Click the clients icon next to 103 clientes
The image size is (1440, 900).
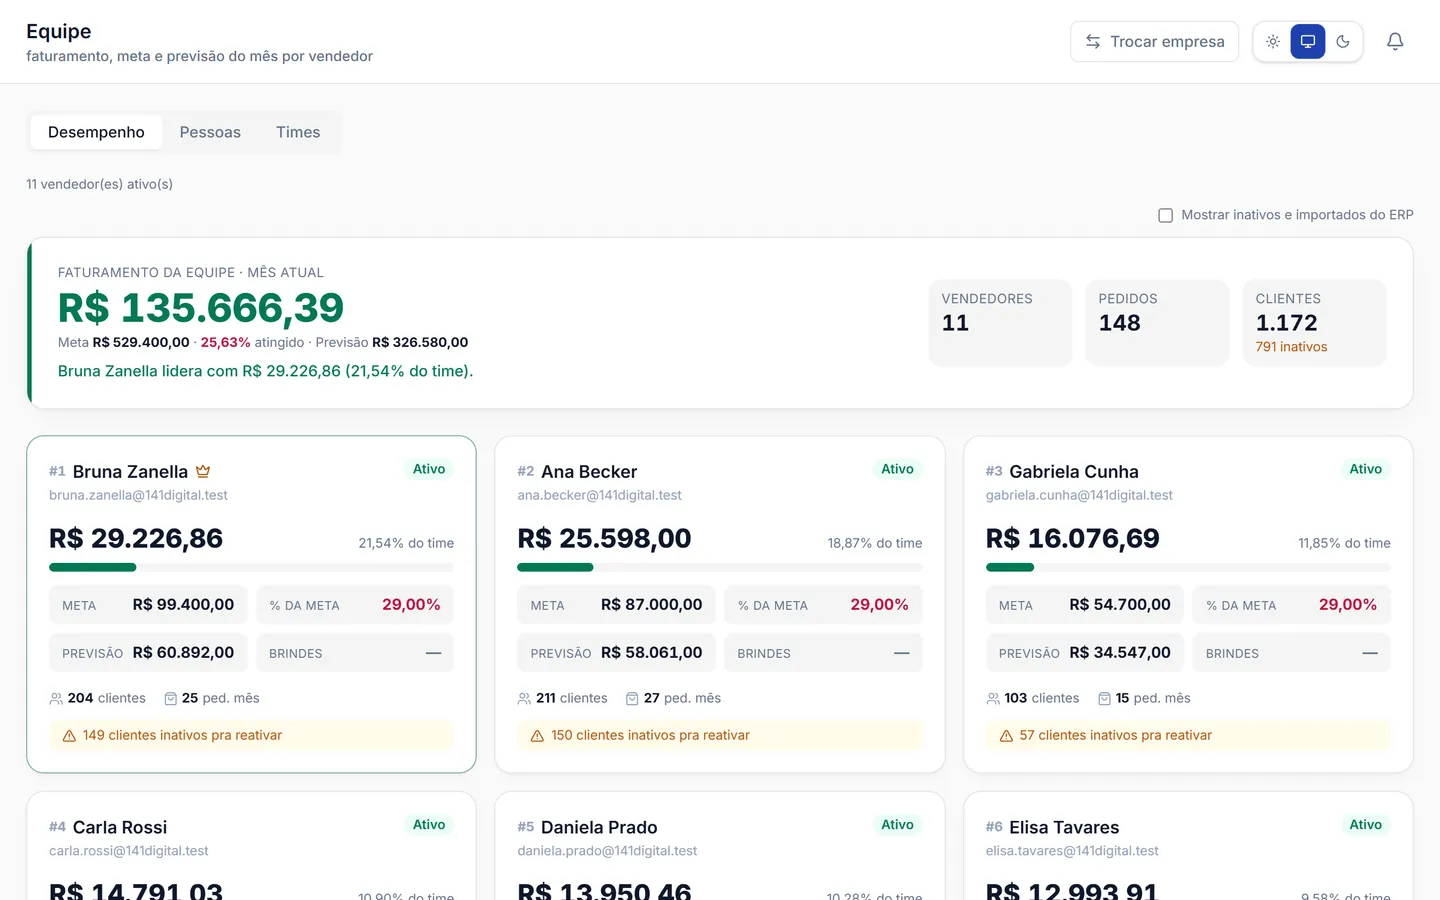click(993, 698)
